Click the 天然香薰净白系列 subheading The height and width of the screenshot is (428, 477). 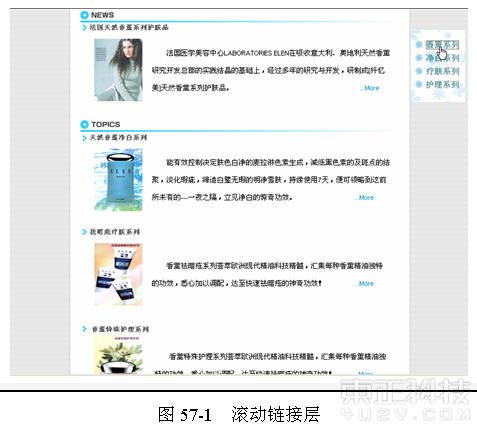(118, 137)
